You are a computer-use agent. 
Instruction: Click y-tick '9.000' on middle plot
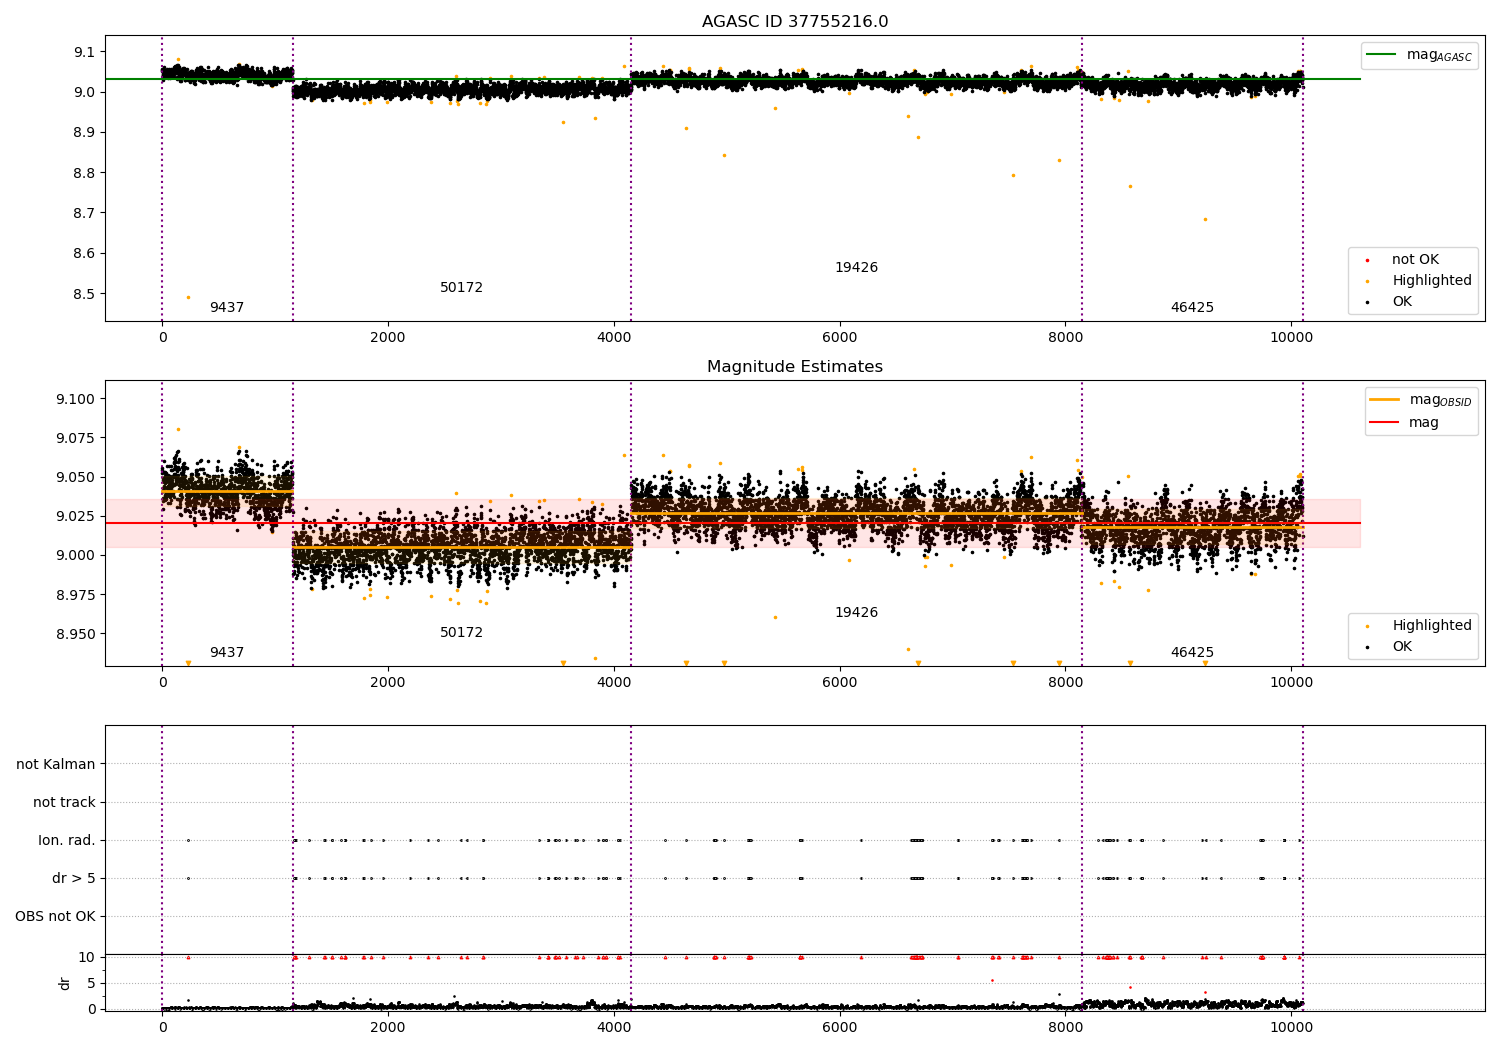[x=76, y=556]
